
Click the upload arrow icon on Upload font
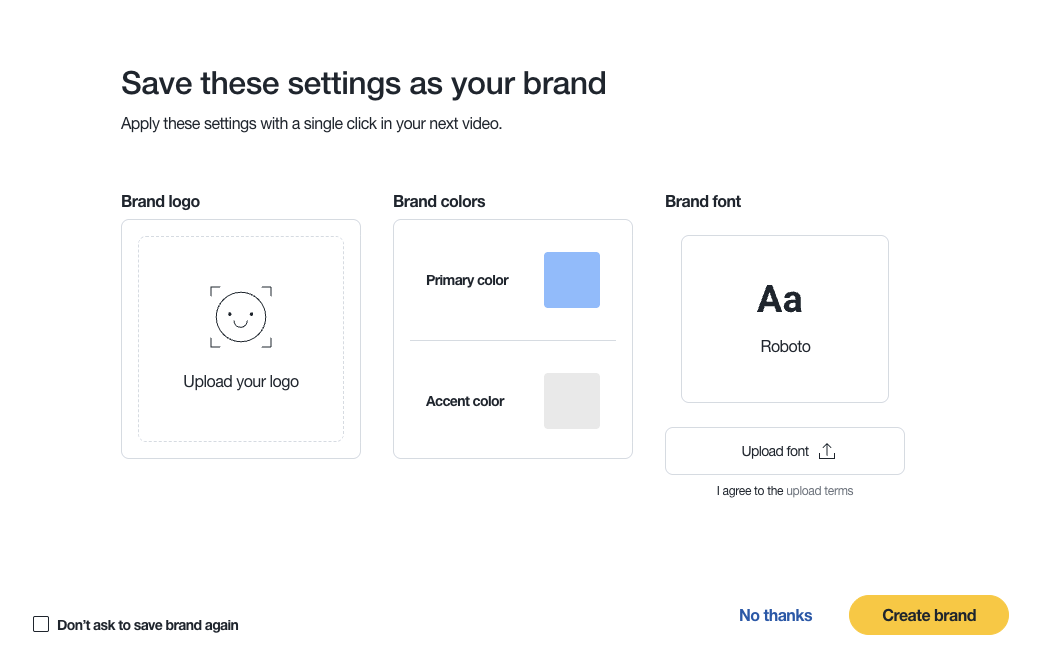click(x=826, y=450)
